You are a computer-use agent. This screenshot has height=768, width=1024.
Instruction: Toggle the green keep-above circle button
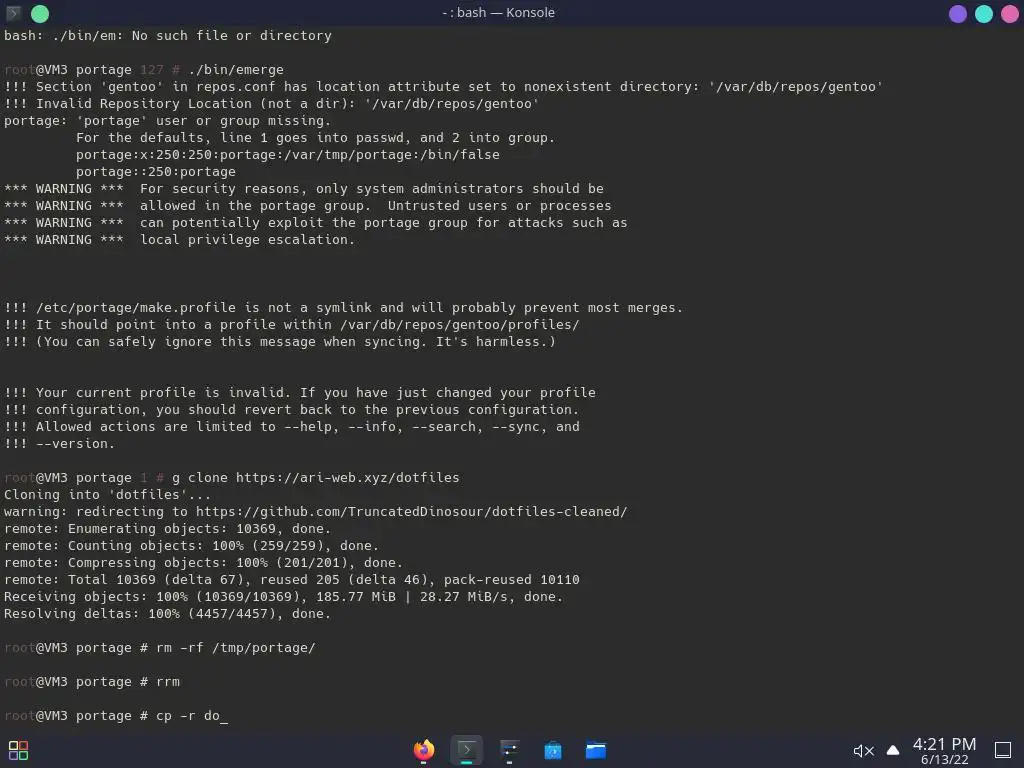point(40,13)
